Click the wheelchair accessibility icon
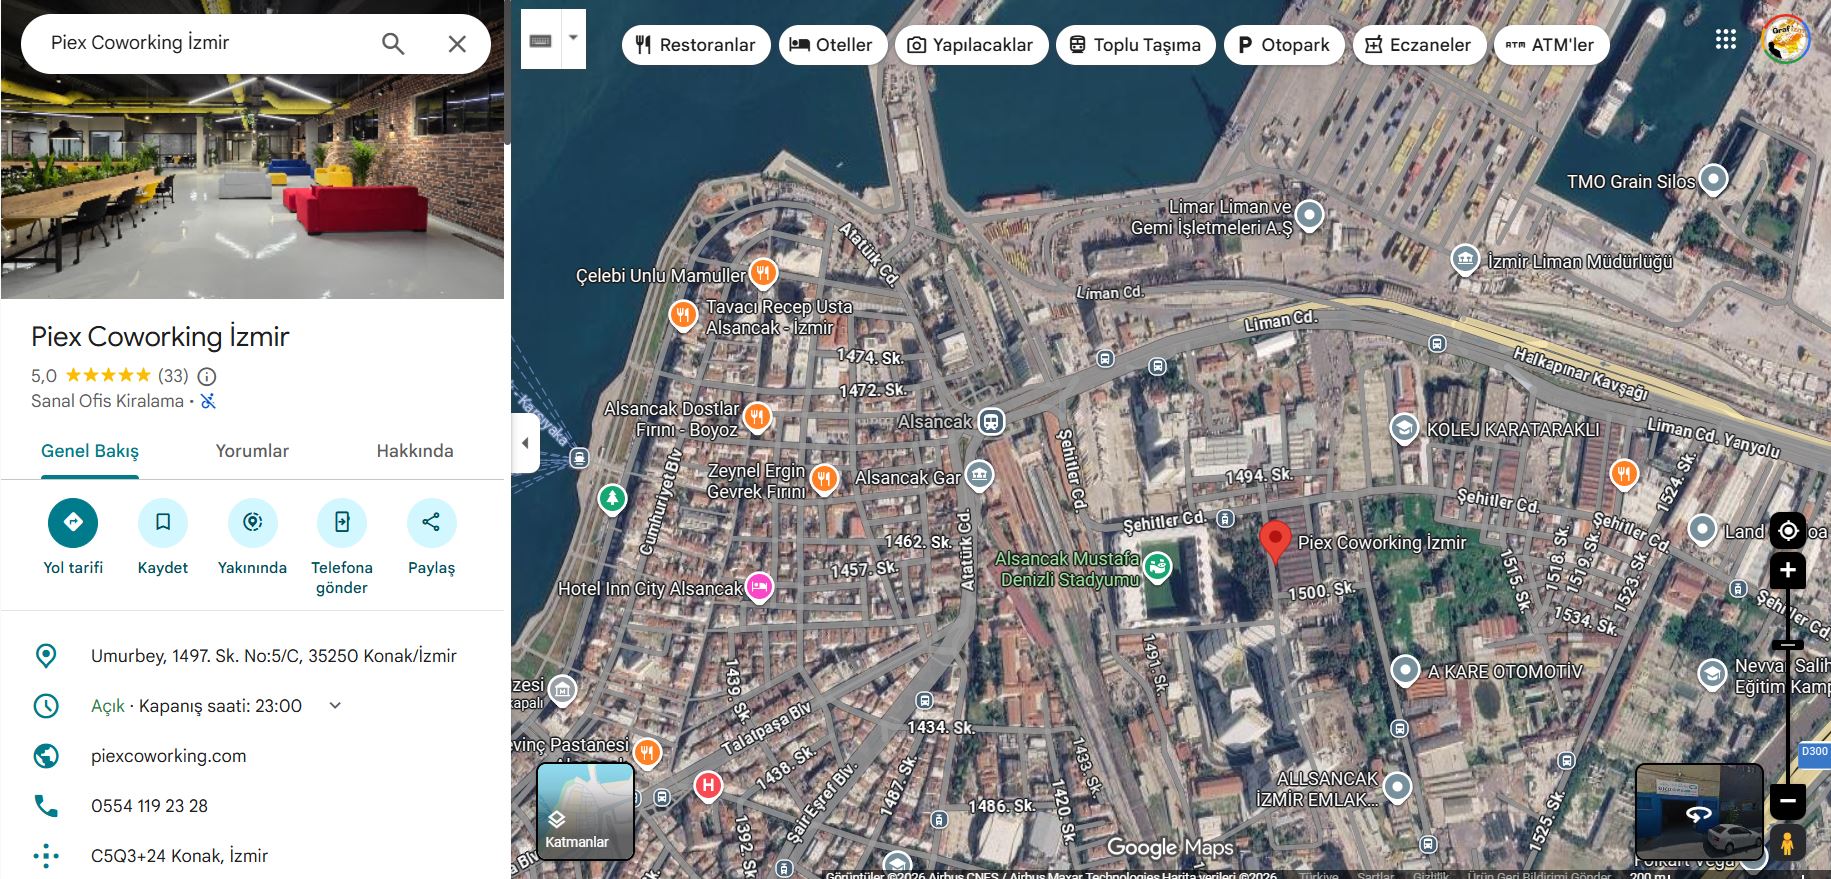This screenshot has width=1831, height=879. [208, 401]
